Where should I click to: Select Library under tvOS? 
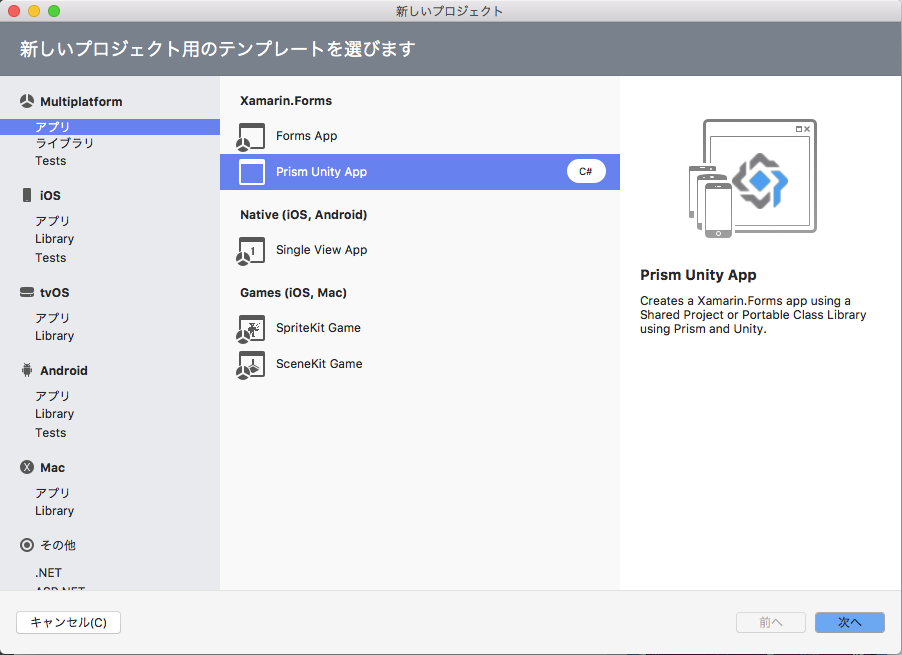click(x=55, y=336)
